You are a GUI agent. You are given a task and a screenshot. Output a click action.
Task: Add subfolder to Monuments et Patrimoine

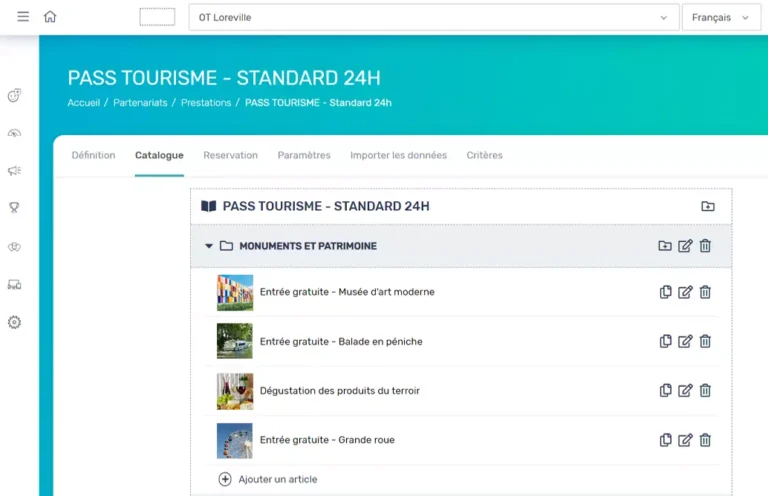point(665,246)
